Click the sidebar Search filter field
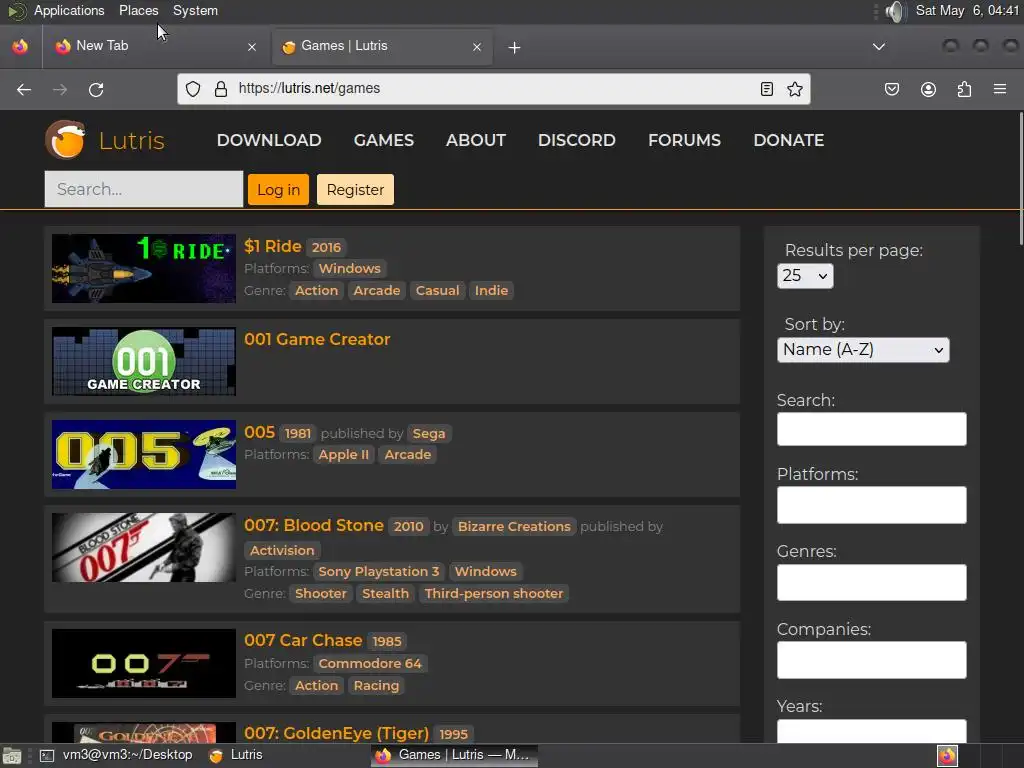 point(871,429)
